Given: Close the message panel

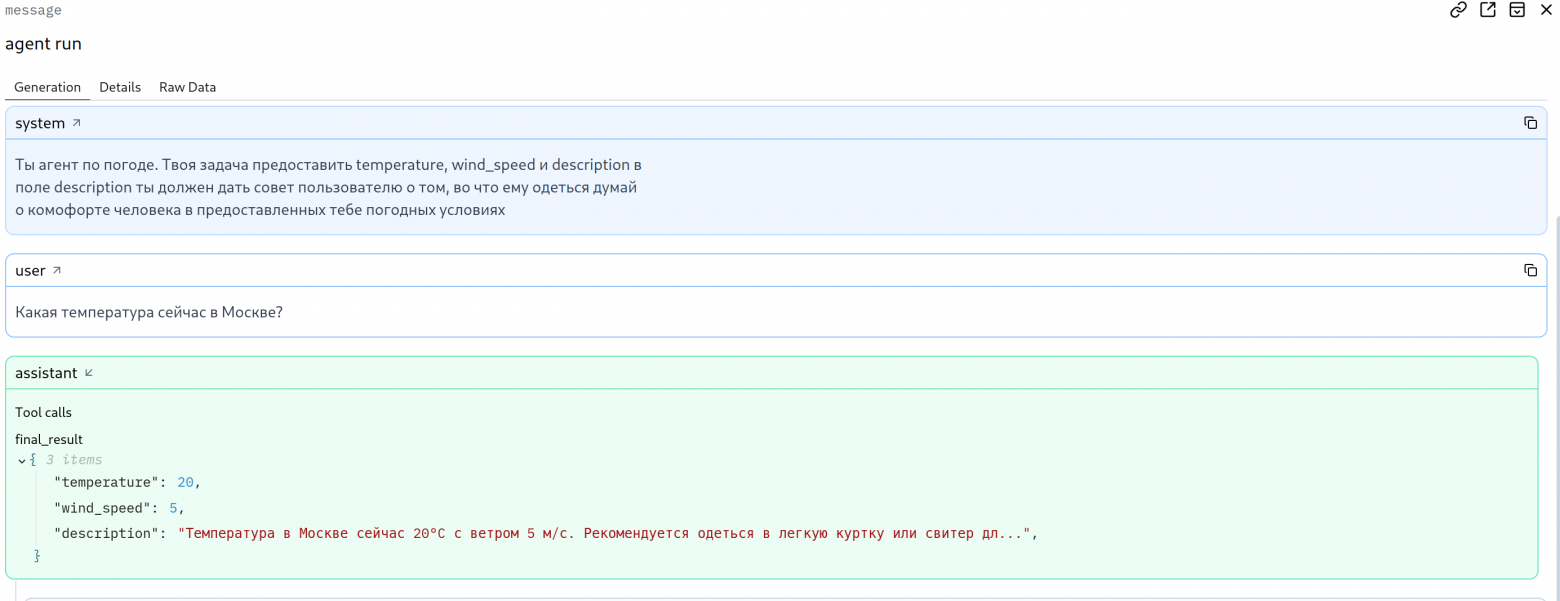Looking at the screenshot, I should (1545, 10).
